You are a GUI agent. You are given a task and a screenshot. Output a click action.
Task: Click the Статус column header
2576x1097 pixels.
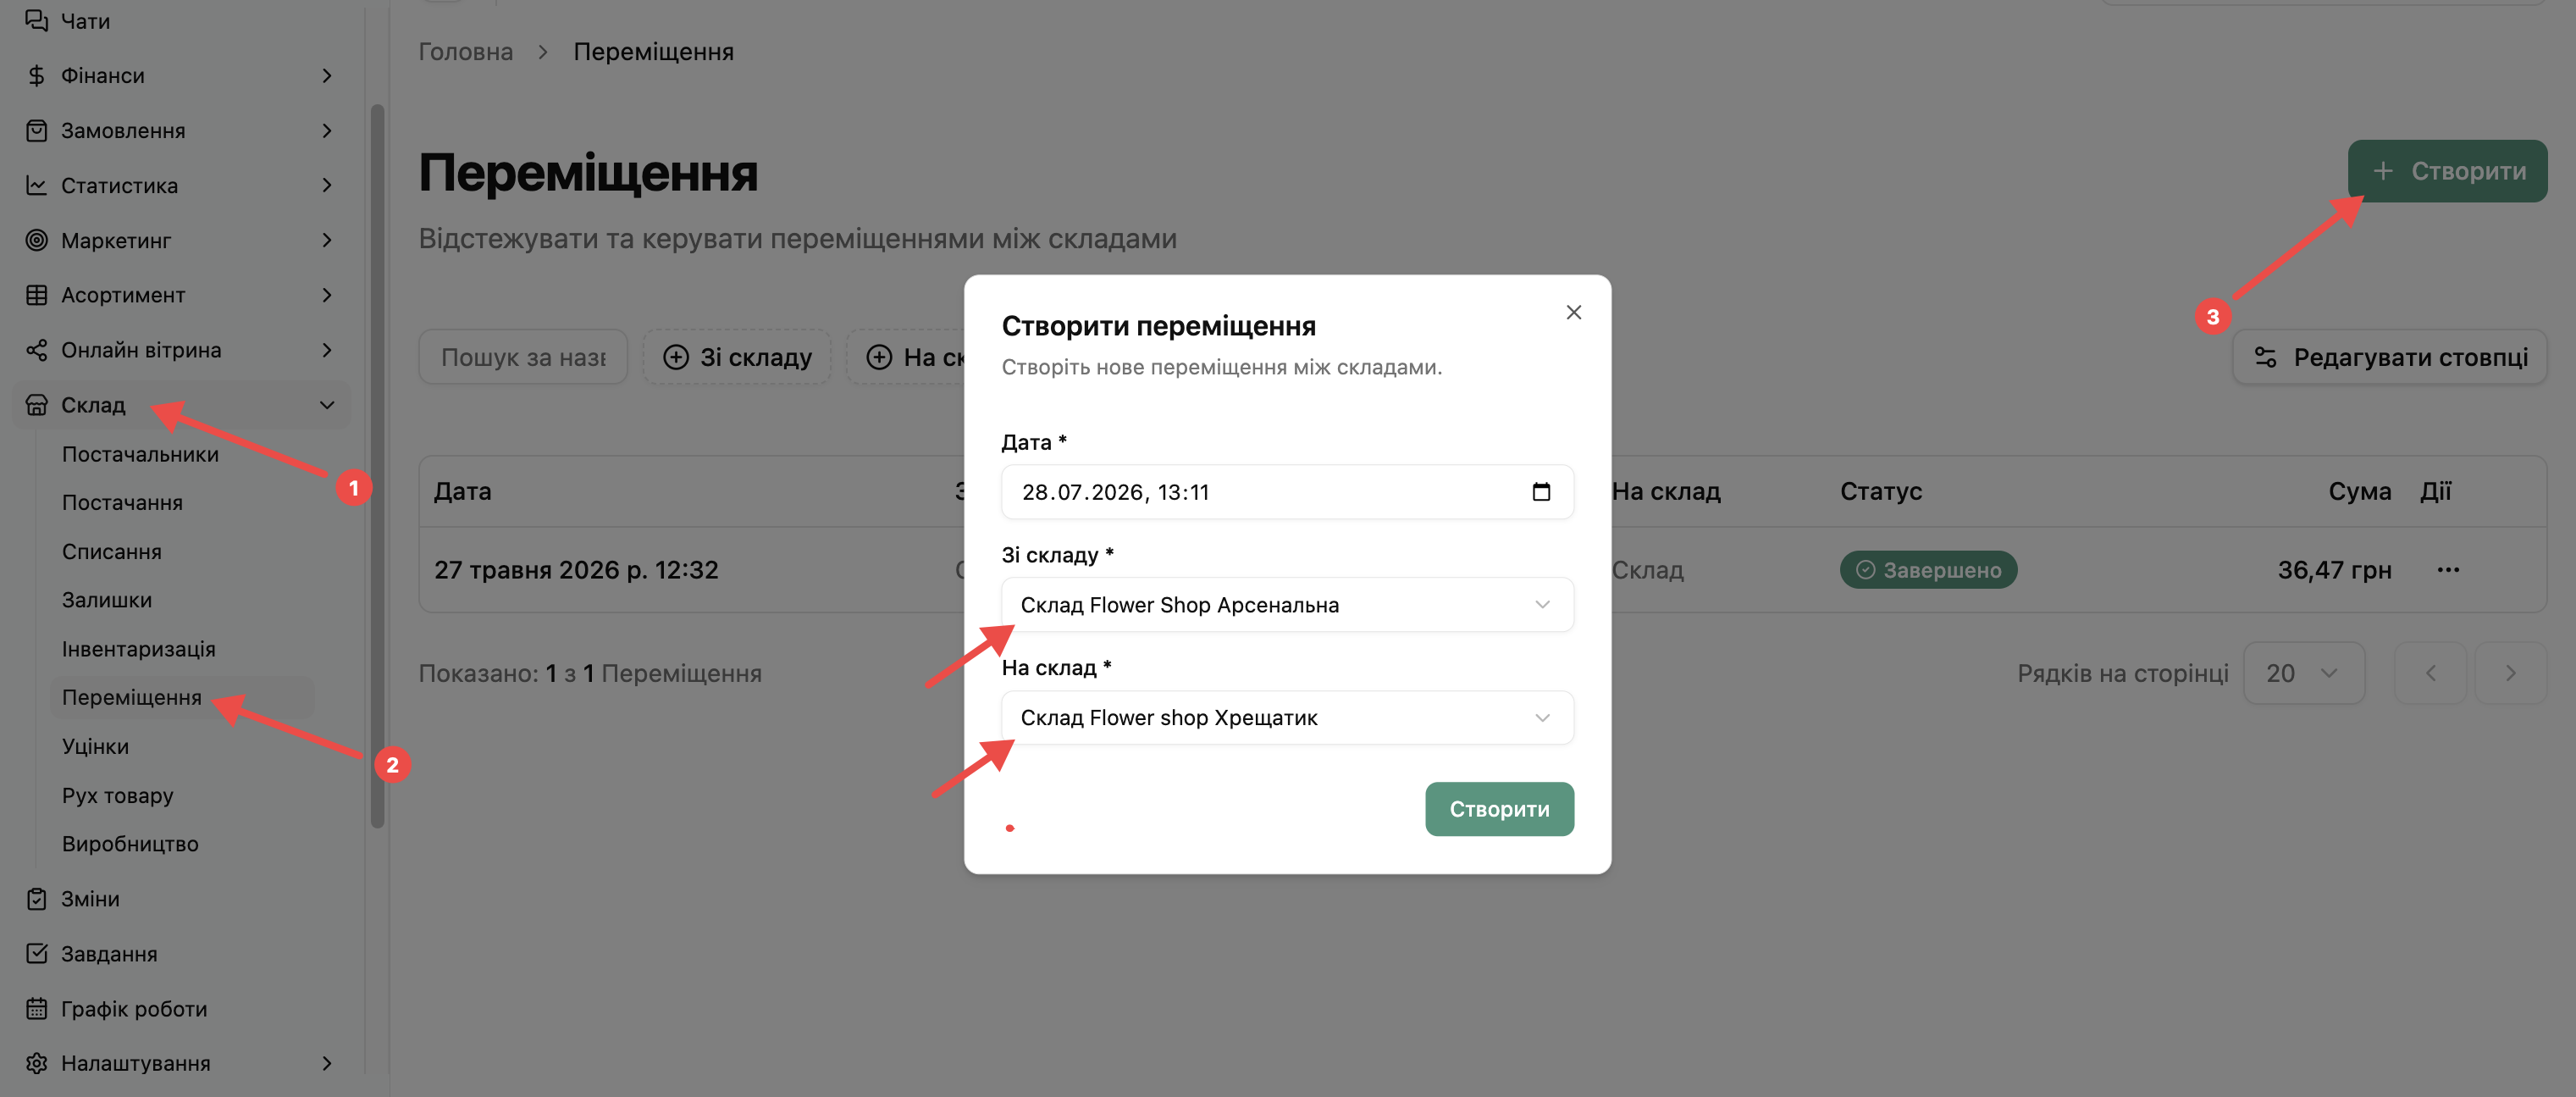[x=1880, y=492]
